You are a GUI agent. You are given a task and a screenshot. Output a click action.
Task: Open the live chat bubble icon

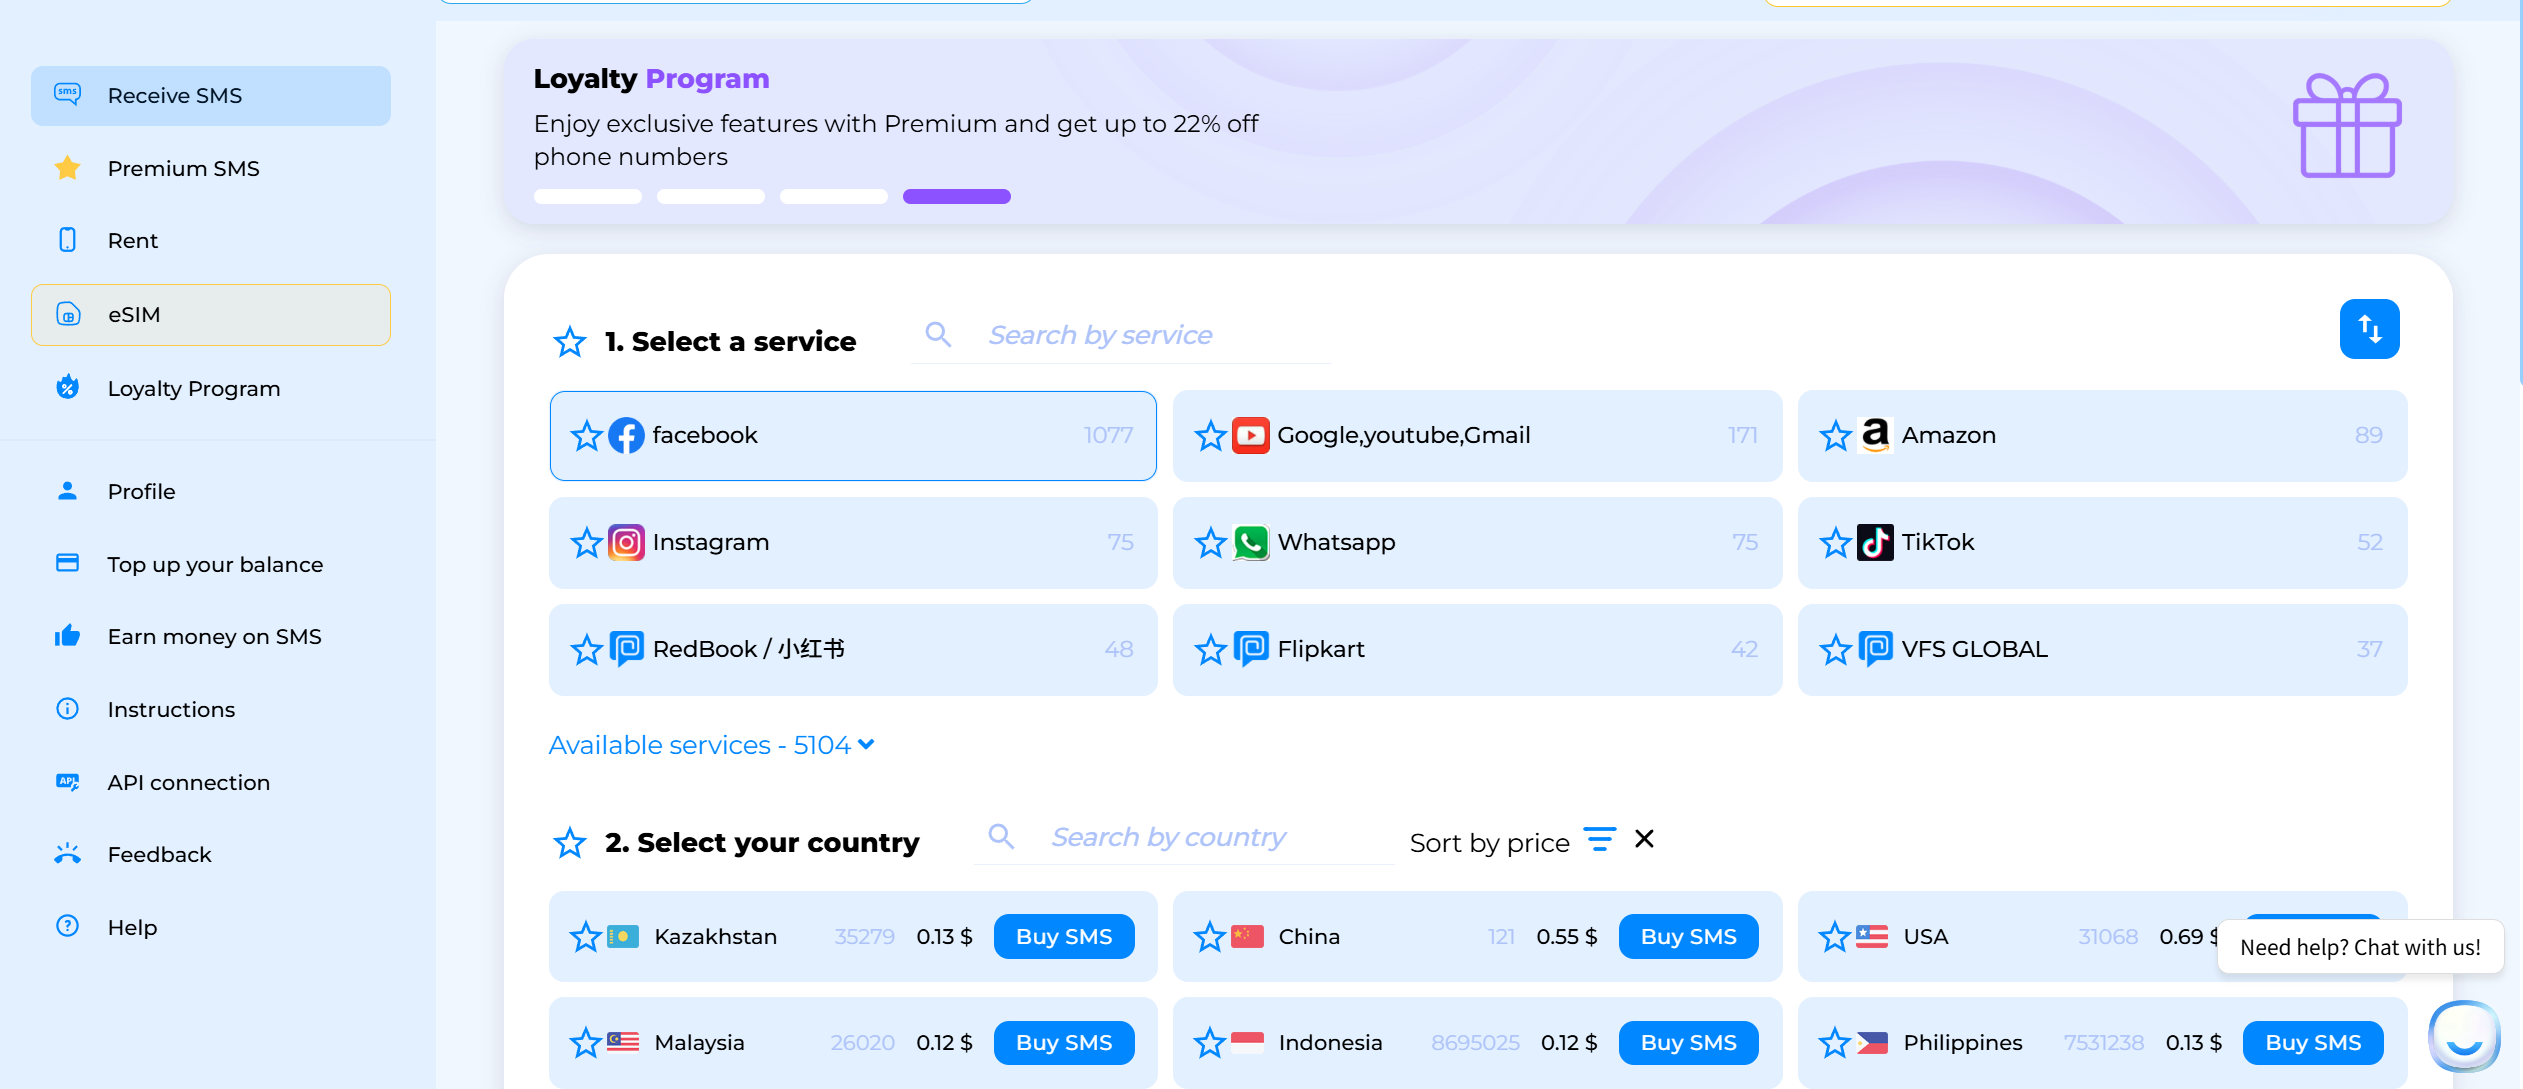tap(2464, 1035)
